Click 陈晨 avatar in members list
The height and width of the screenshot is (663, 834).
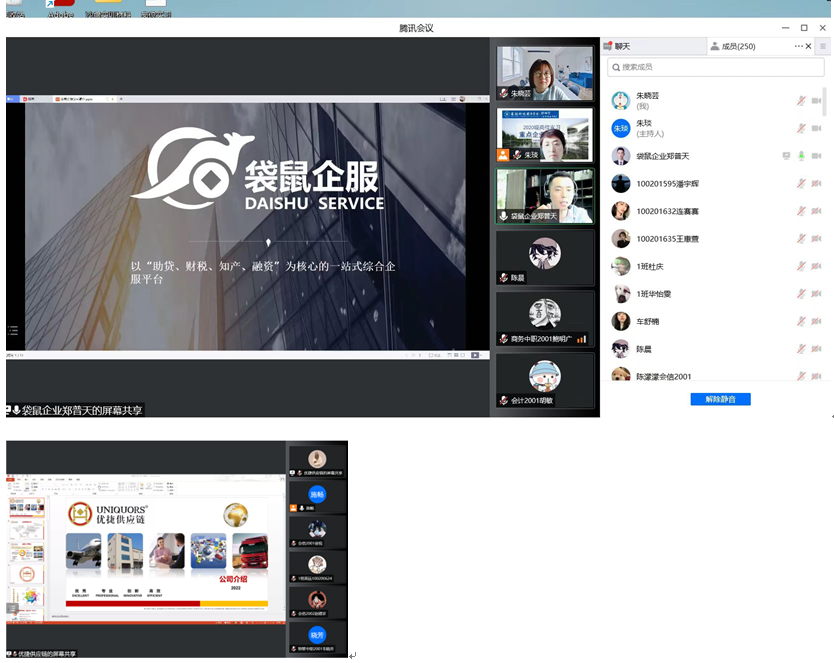point(621,349)
